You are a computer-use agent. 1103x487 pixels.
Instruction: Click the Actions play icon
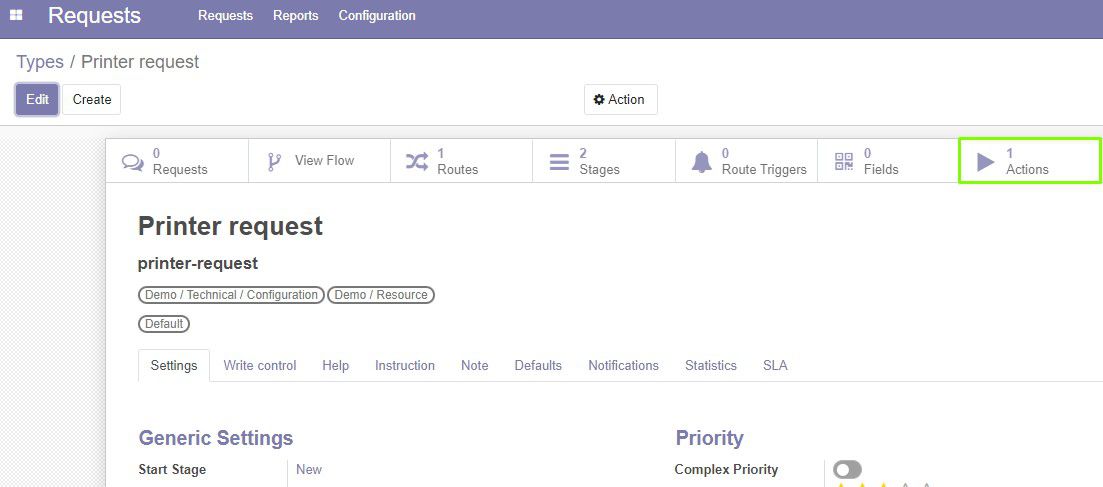986,162
